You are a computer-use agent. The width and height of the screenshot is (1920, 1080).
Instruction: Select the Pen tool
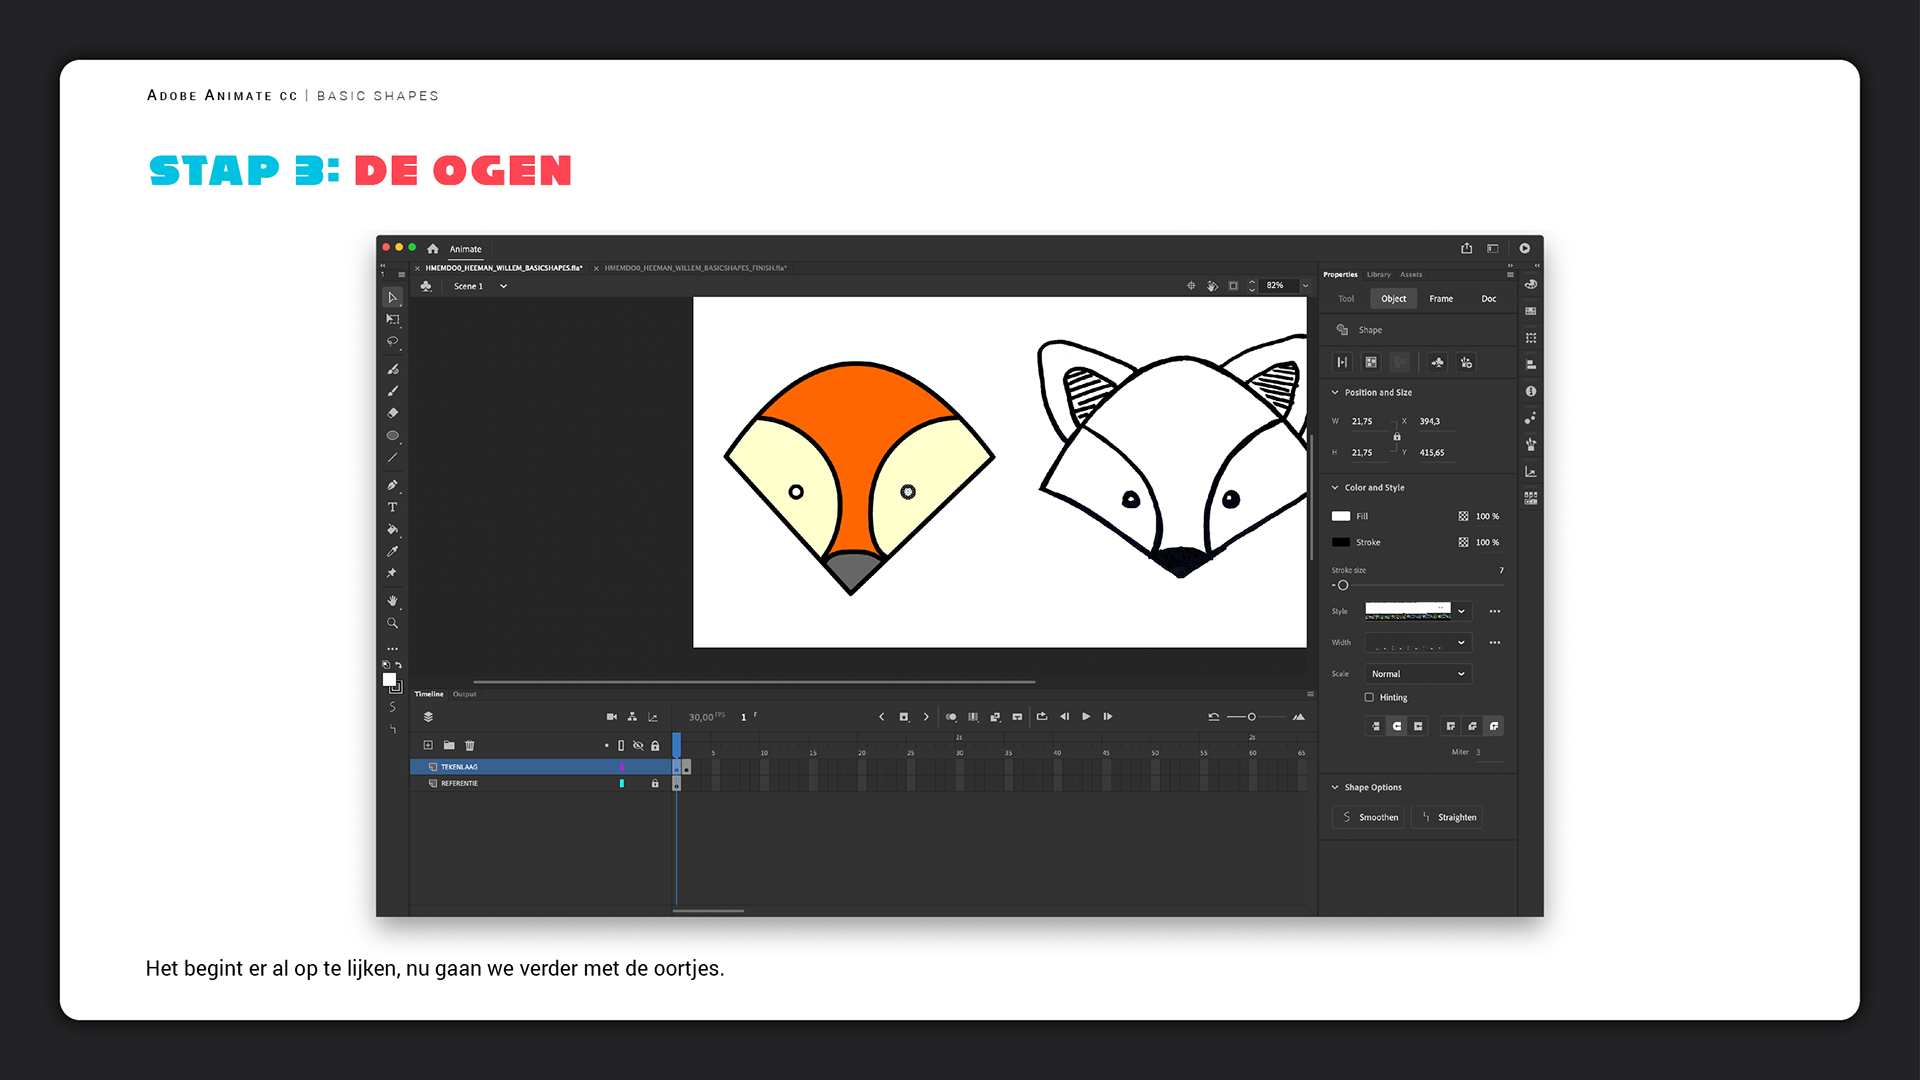point(392,485)
